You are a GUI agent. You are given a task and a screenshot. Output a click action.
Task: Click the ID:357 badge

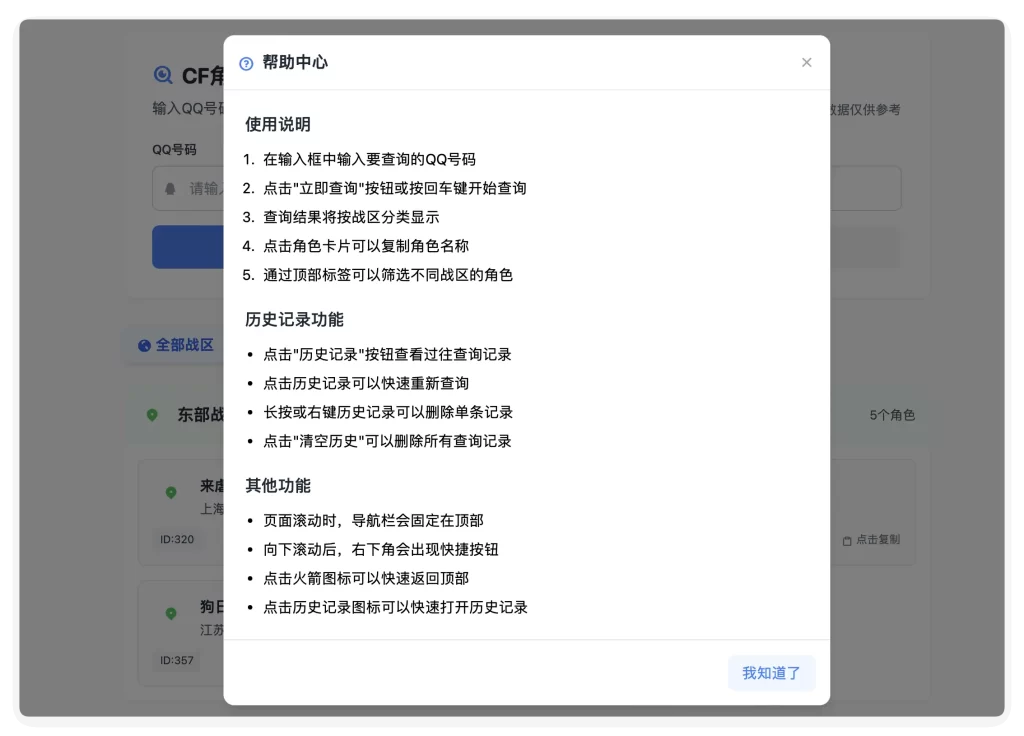(x=178, y=660)
